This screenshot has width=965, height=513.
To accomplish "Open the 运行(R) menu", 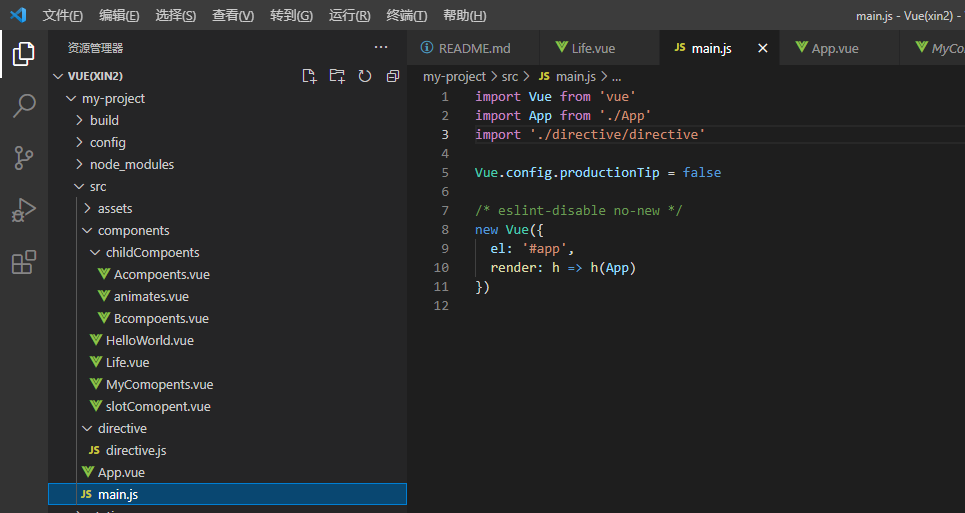I will 350,15.
